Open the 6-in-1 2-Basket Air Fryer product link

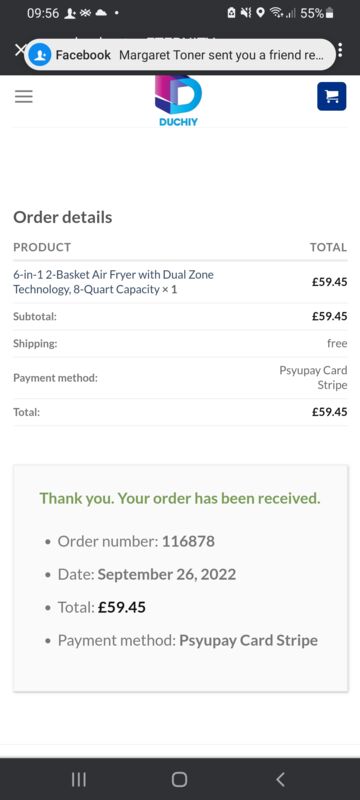pos(113,282)
